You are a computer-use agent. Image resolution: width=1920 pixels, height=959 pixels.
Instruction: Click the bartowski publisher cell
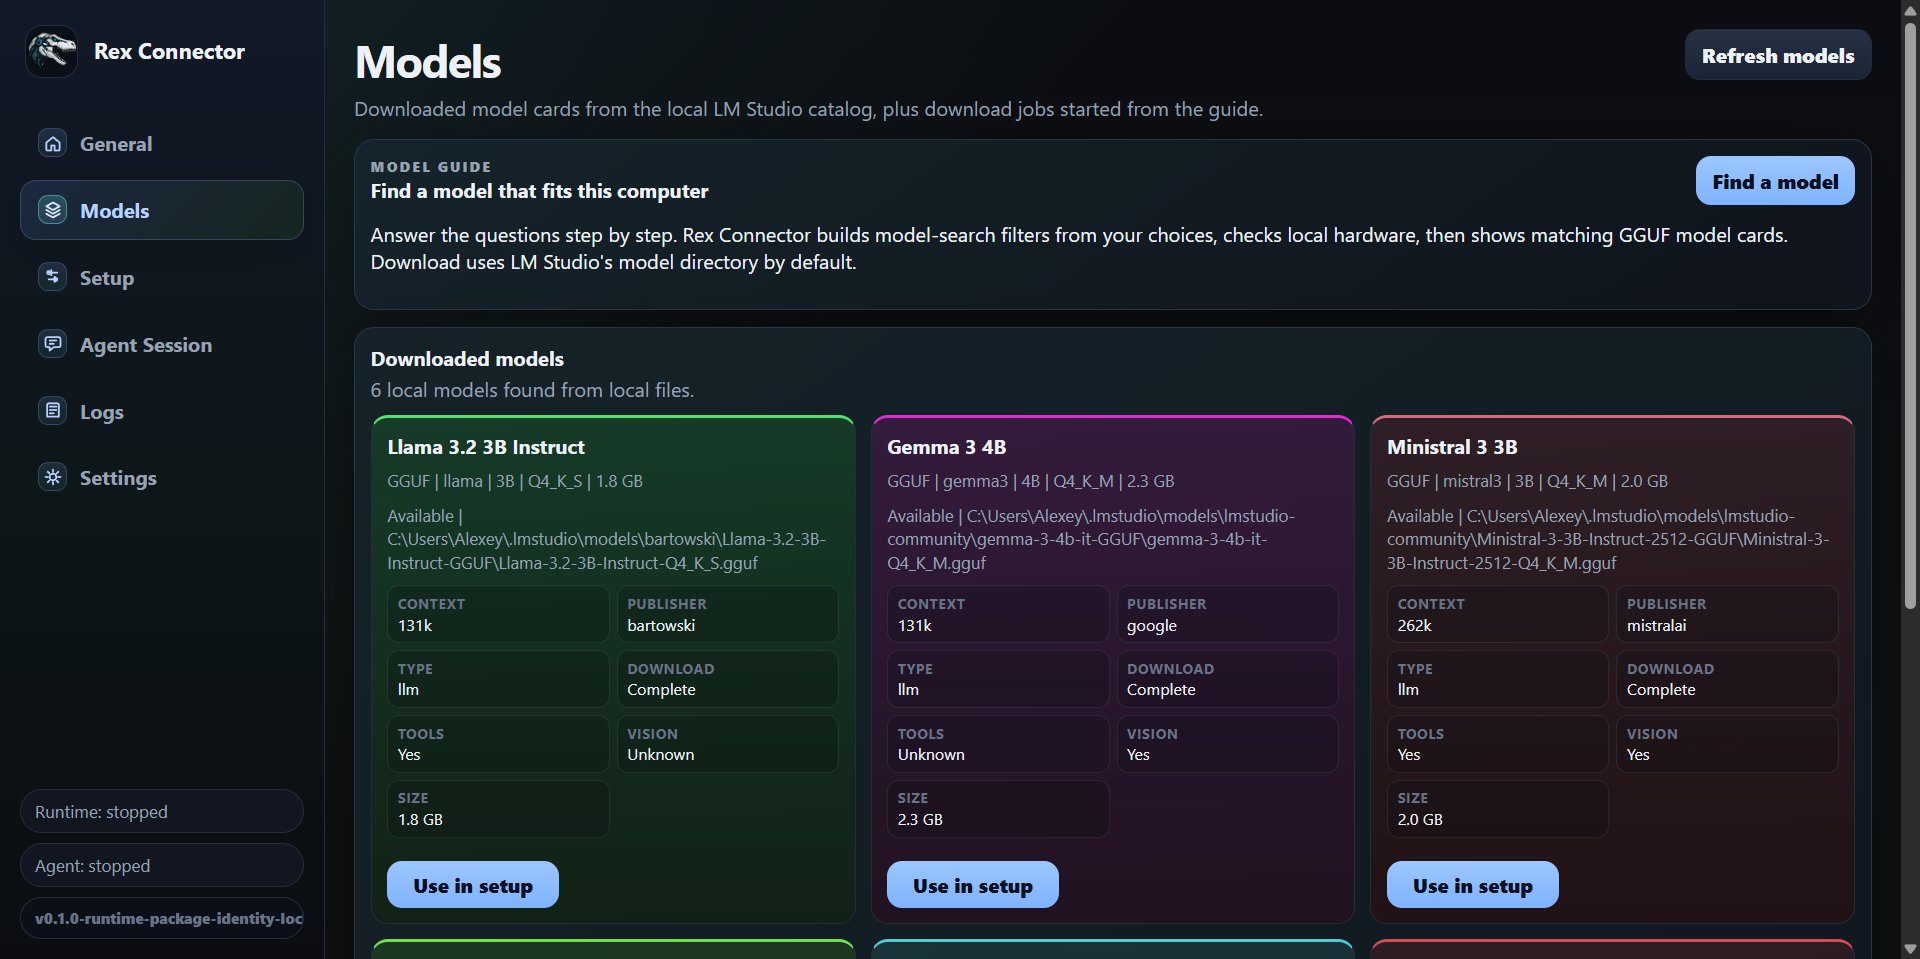728,614
